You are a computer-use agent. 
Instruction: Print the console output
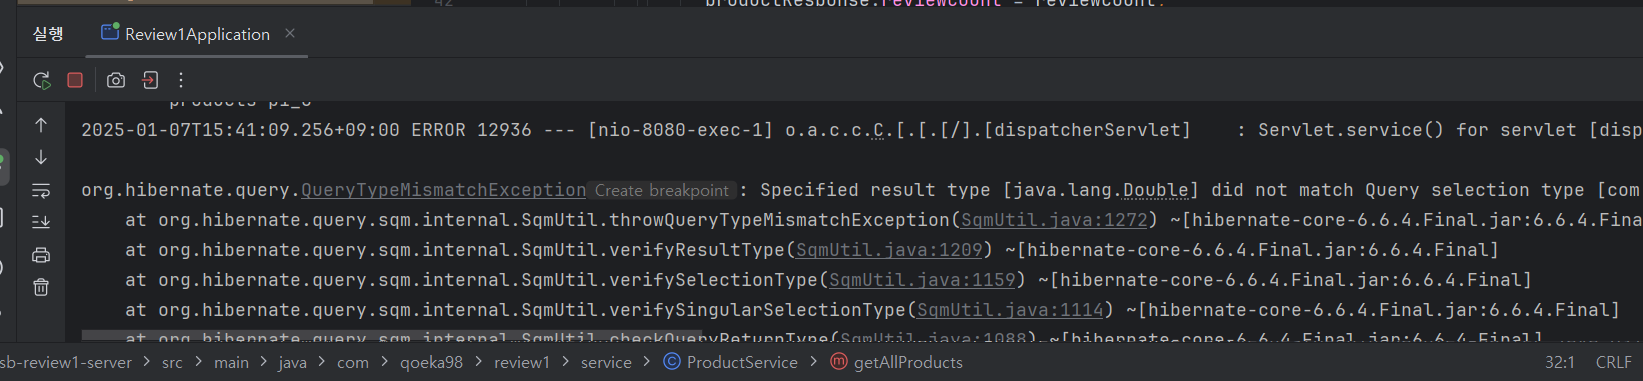pyautogui.click(x=41, y=255)
